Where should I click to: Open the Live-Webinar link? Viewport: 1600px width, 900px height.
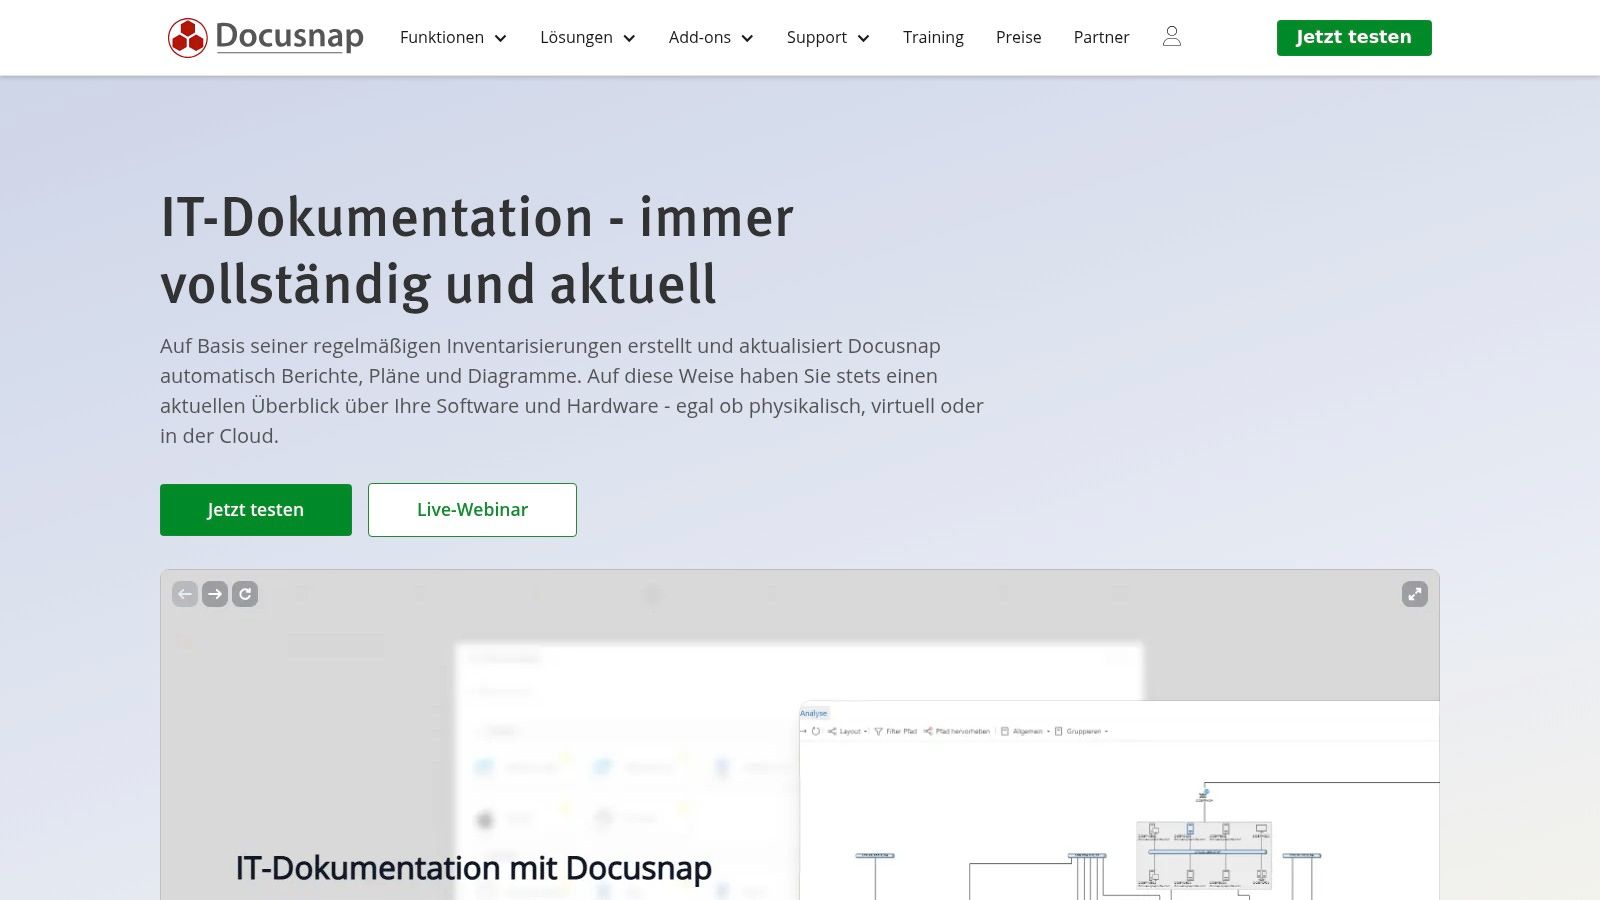point(472,510)
